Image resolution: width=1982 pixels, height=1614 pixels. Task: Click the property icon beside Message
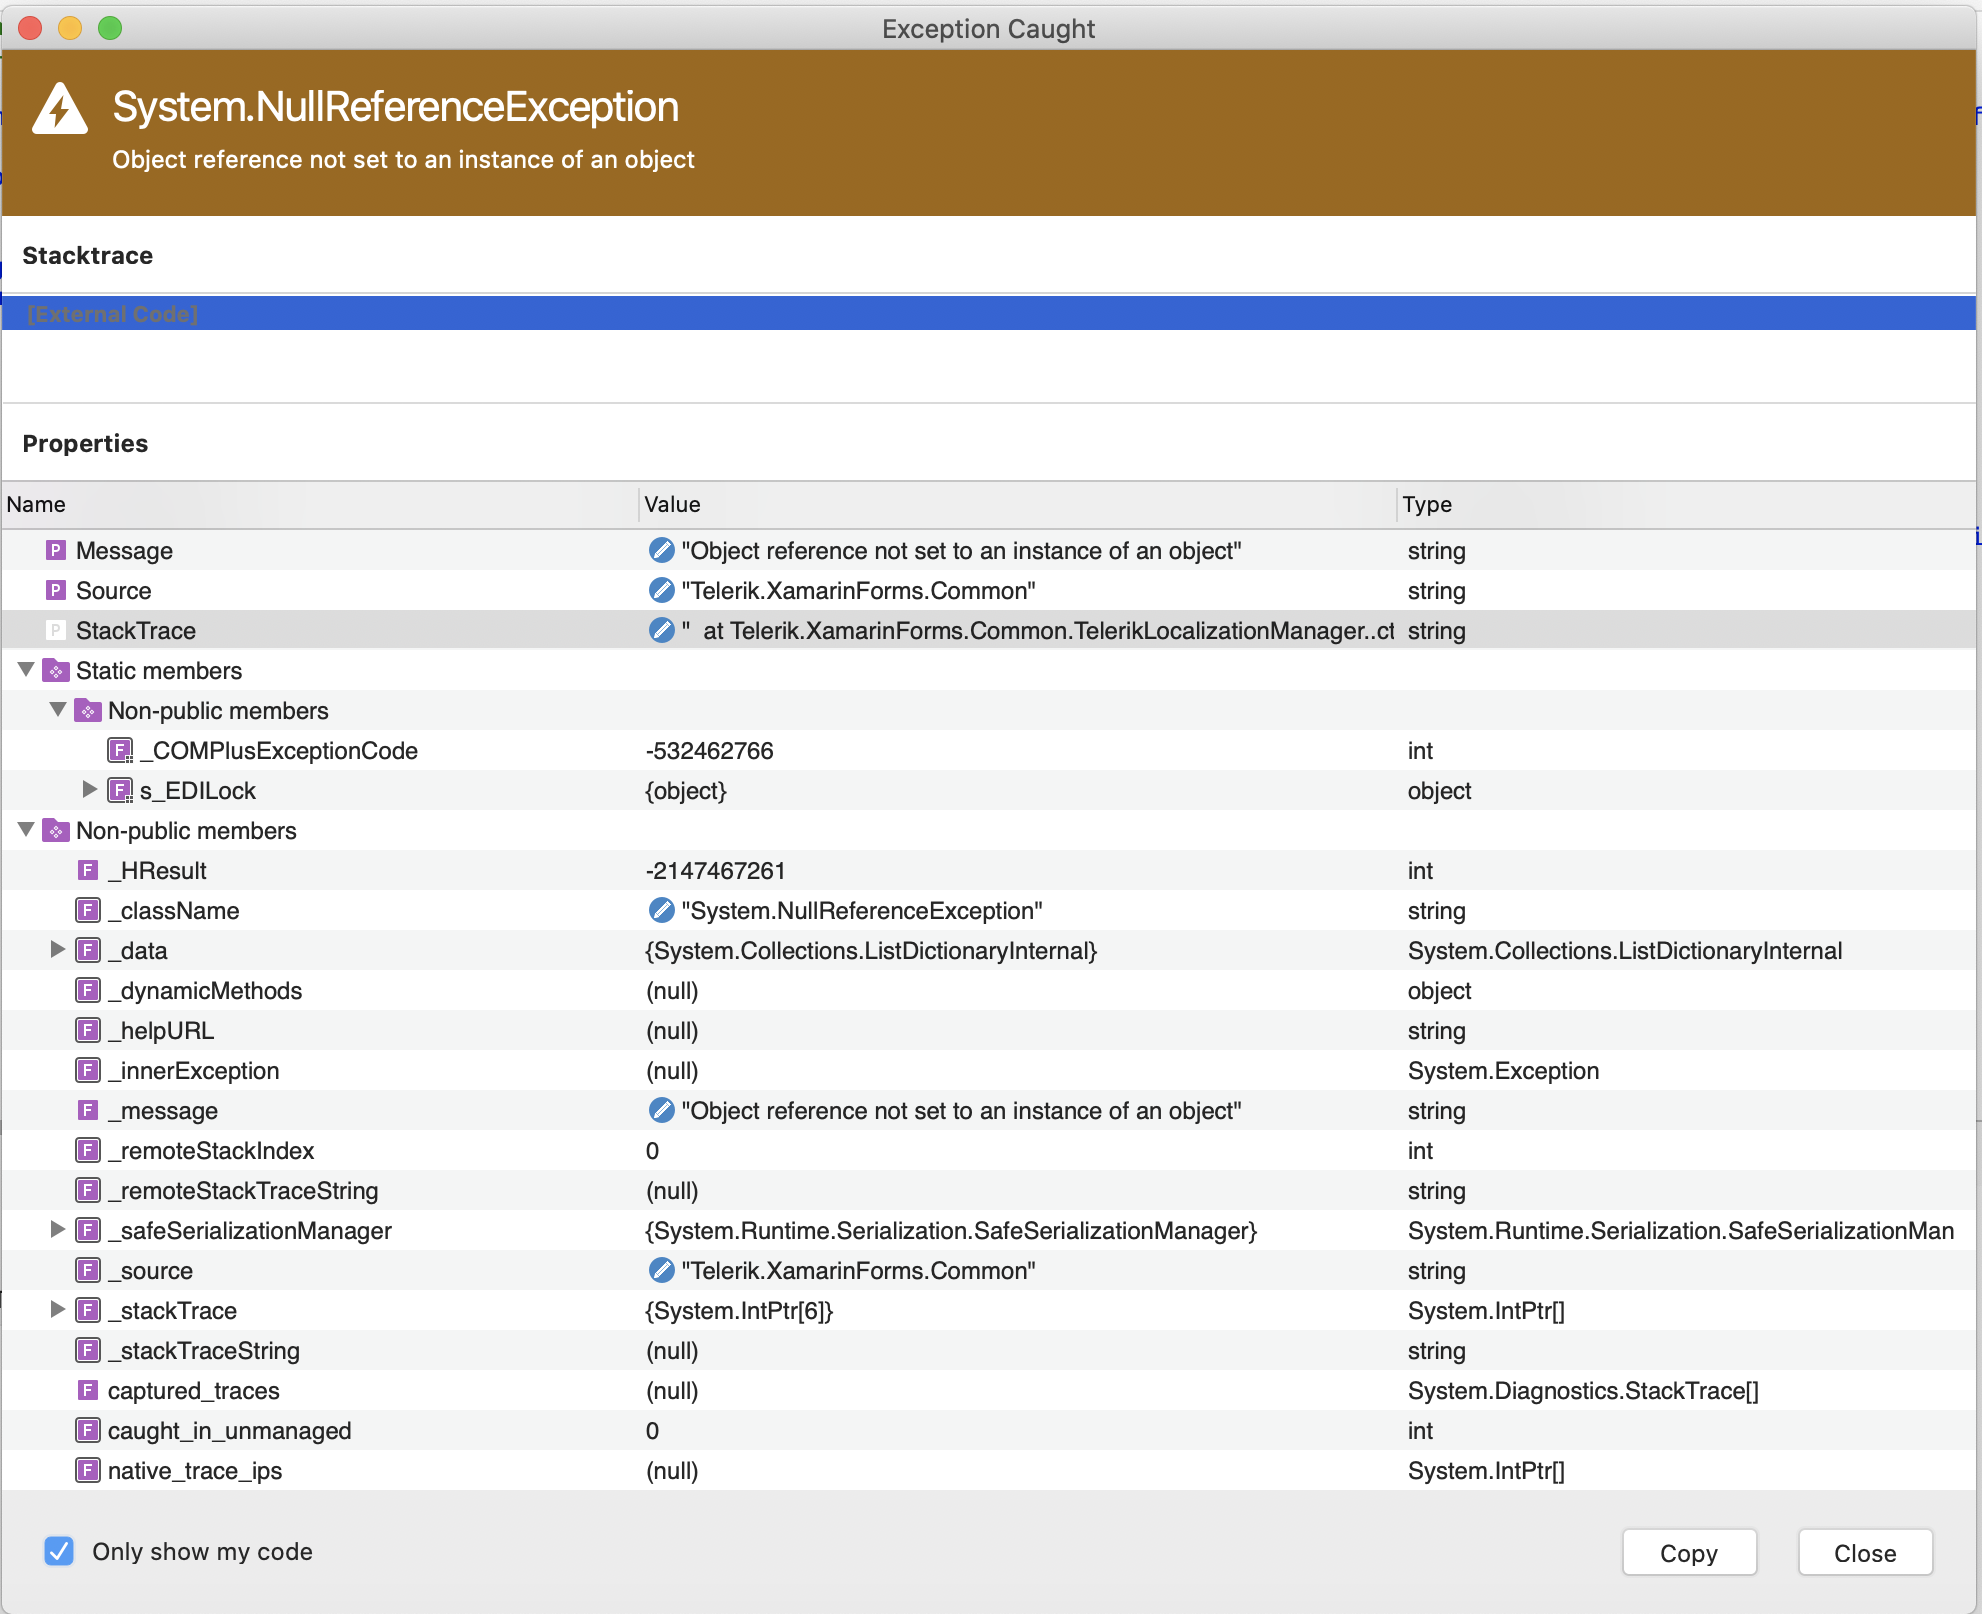pos(57,550)
